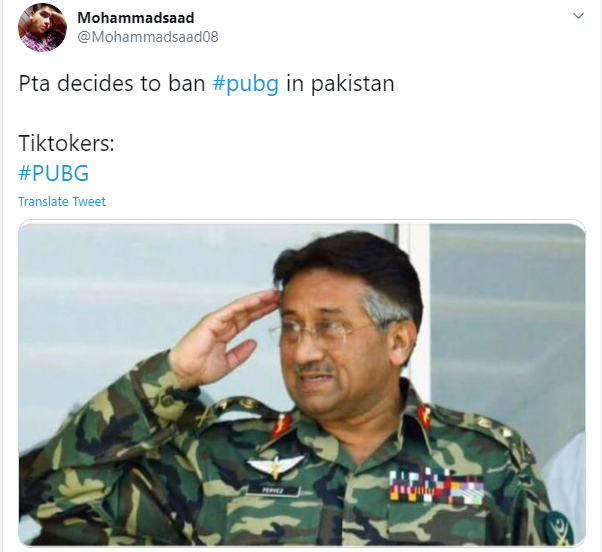Expand the tweet options chevron
The height and width of the screenshot is (552, 602).
click(578, 16)
